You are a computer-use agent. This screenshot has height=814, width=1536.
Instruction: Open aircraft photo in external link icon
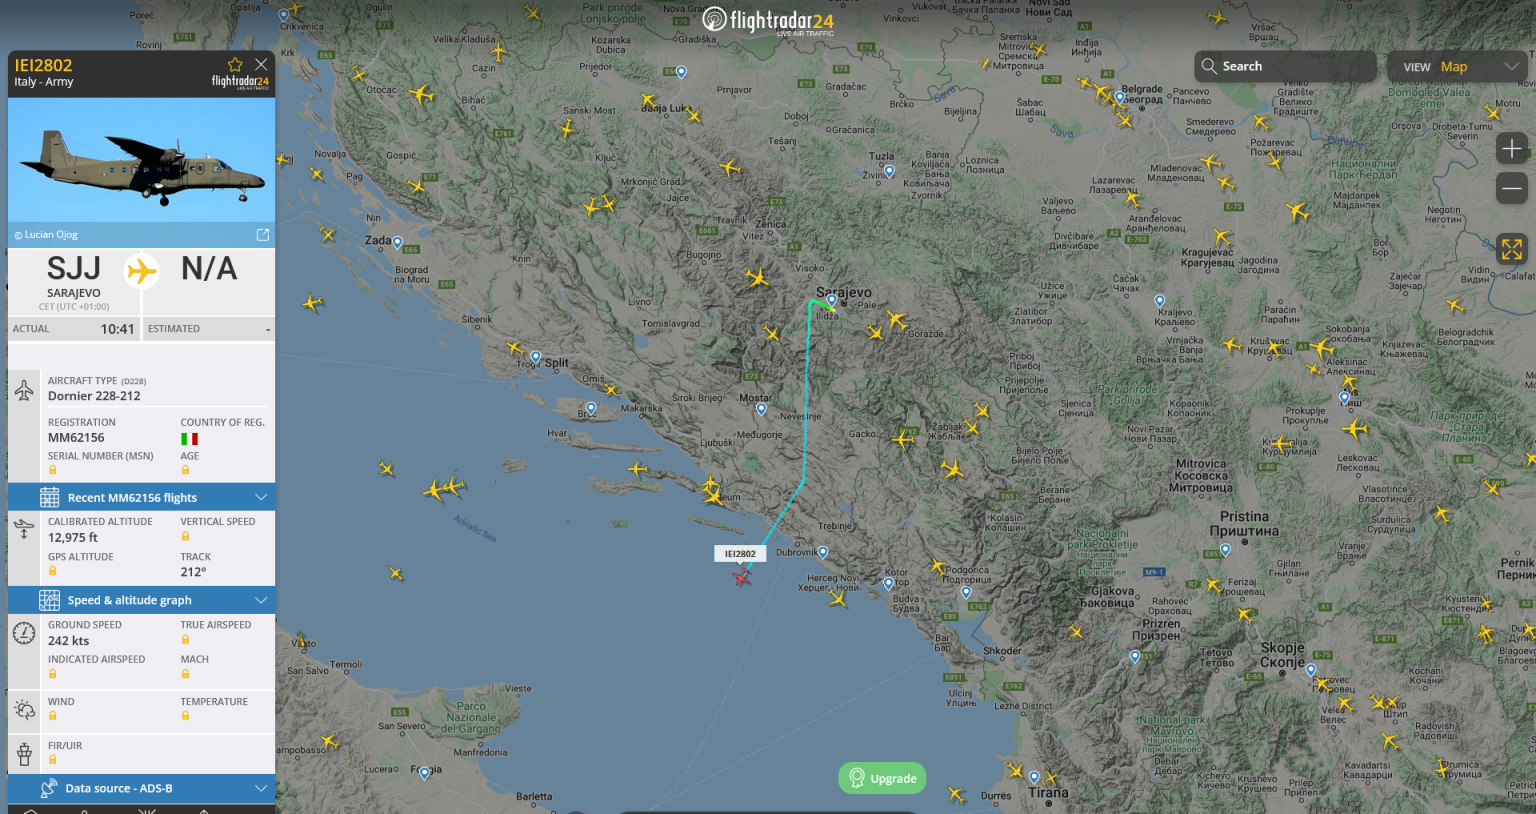[x=263, y=235]
